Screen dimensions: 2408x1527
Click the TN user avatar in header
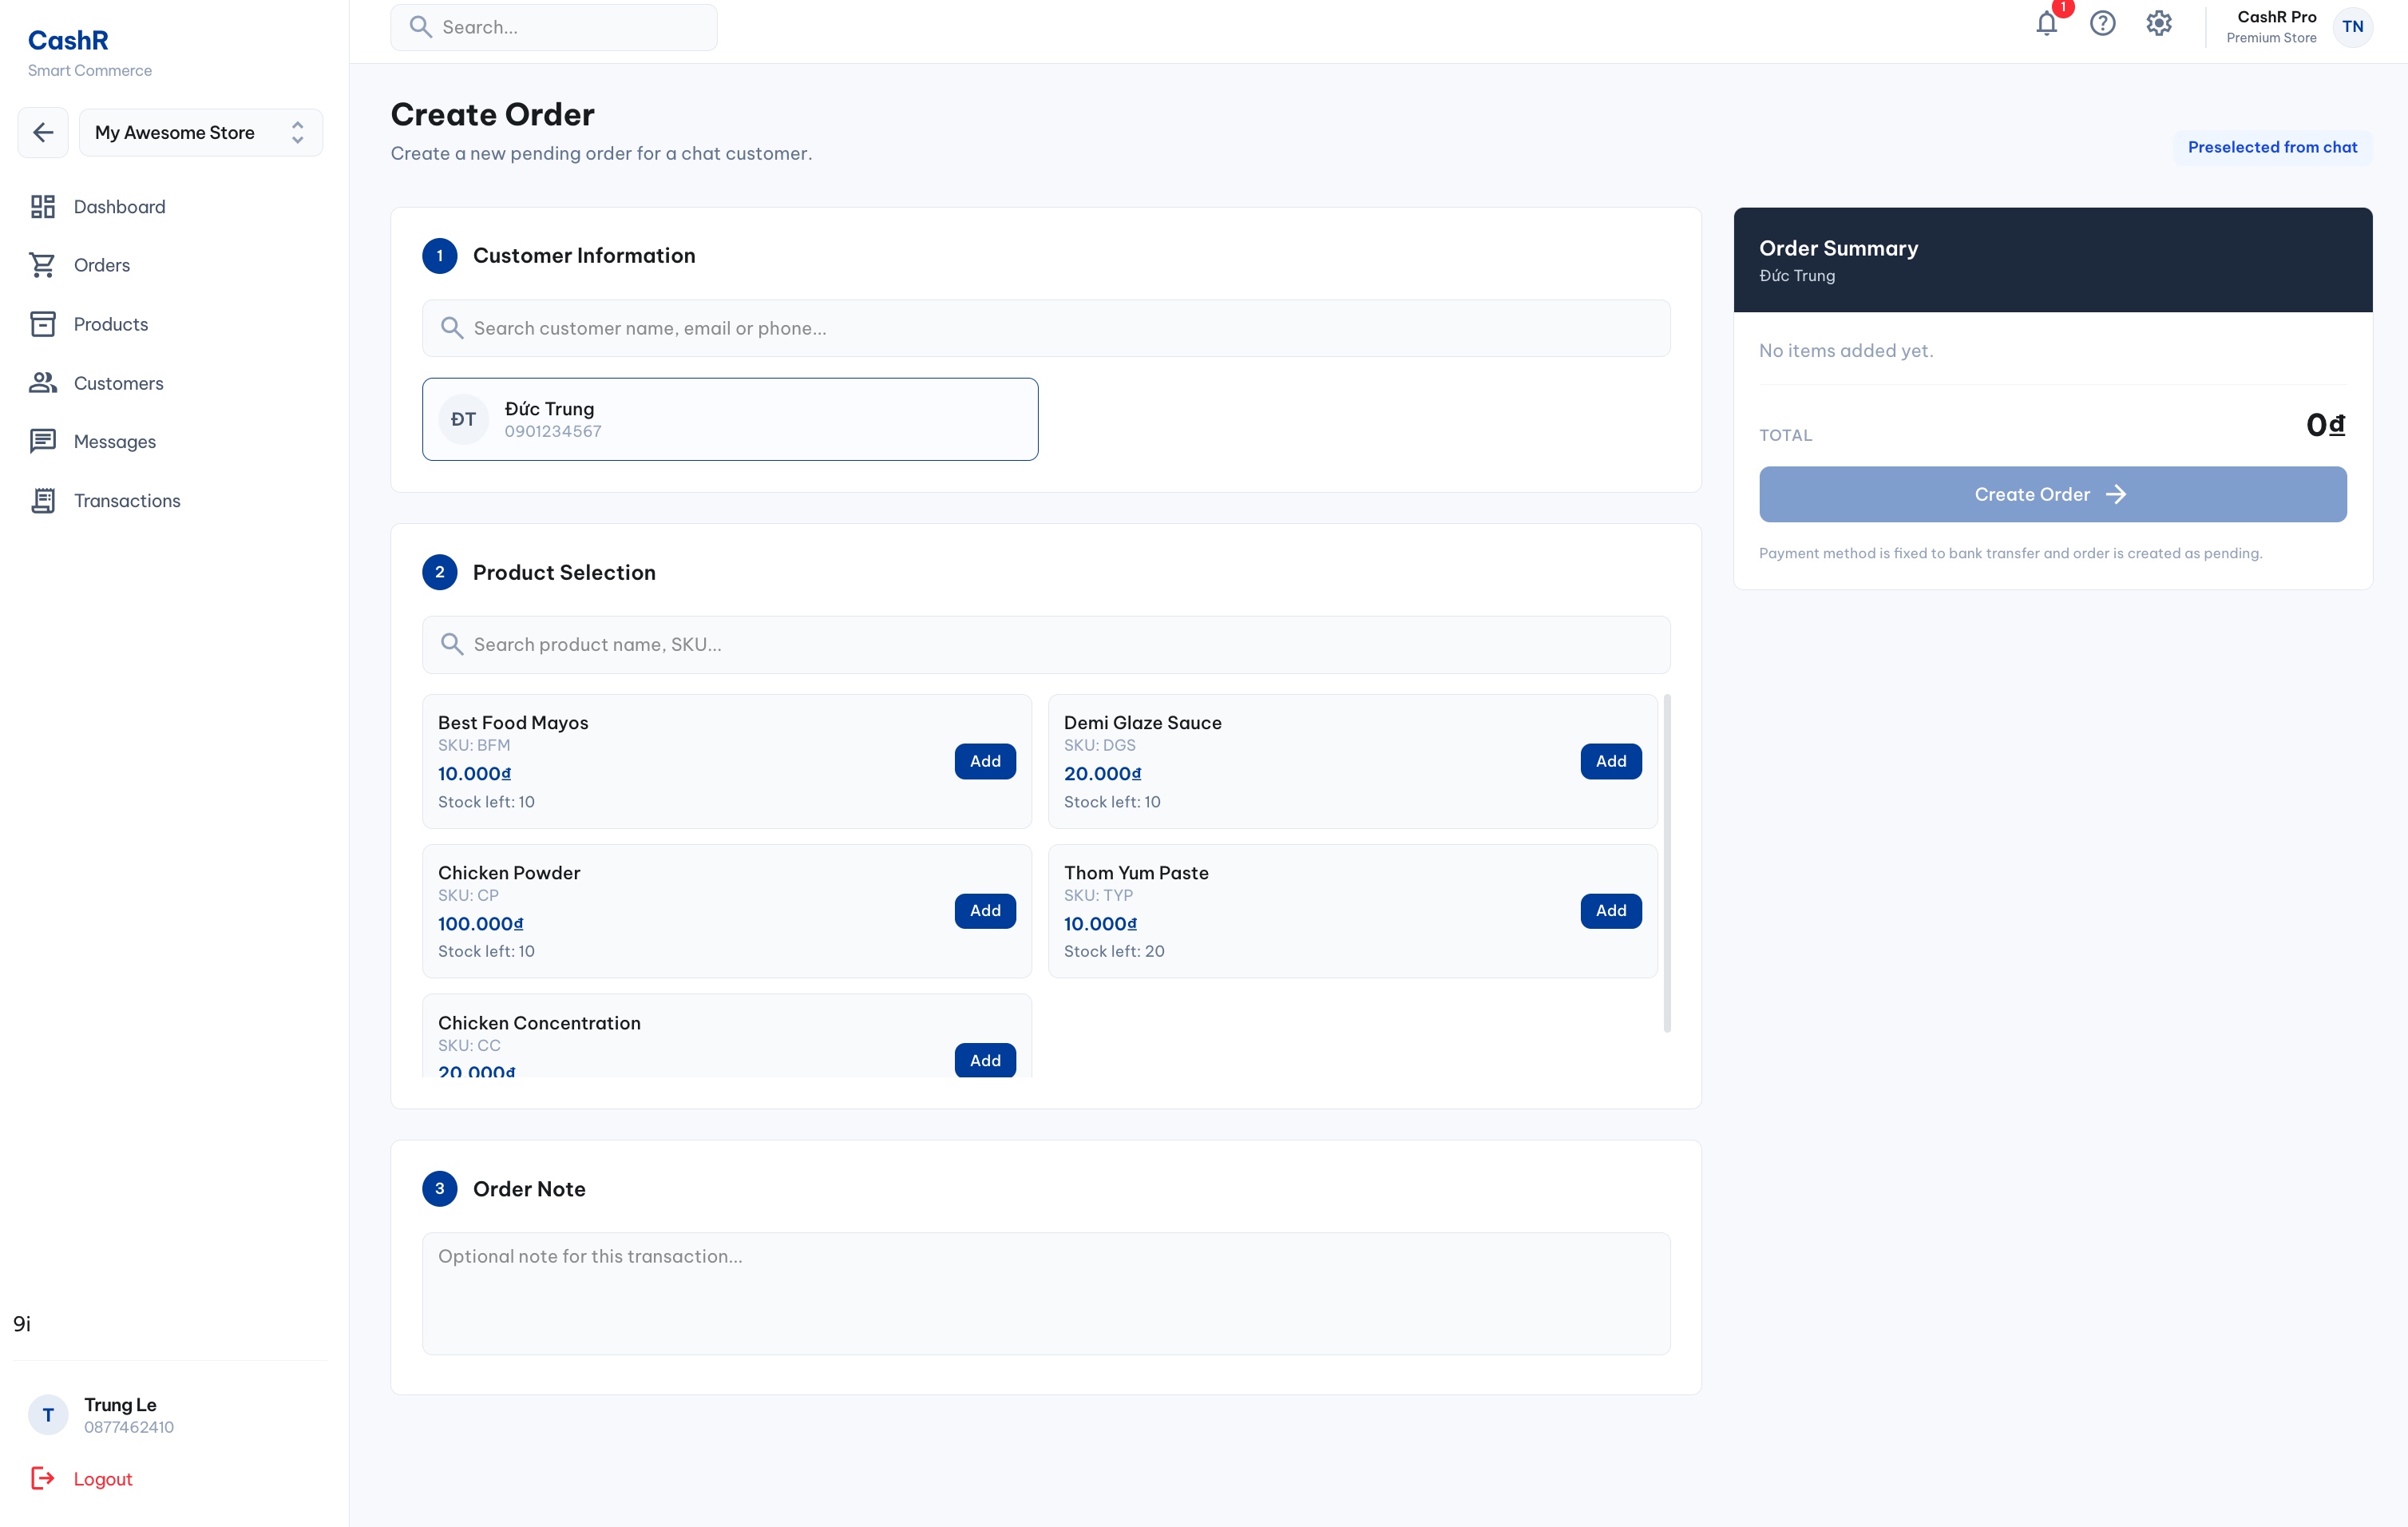[x=2352, y=27]
